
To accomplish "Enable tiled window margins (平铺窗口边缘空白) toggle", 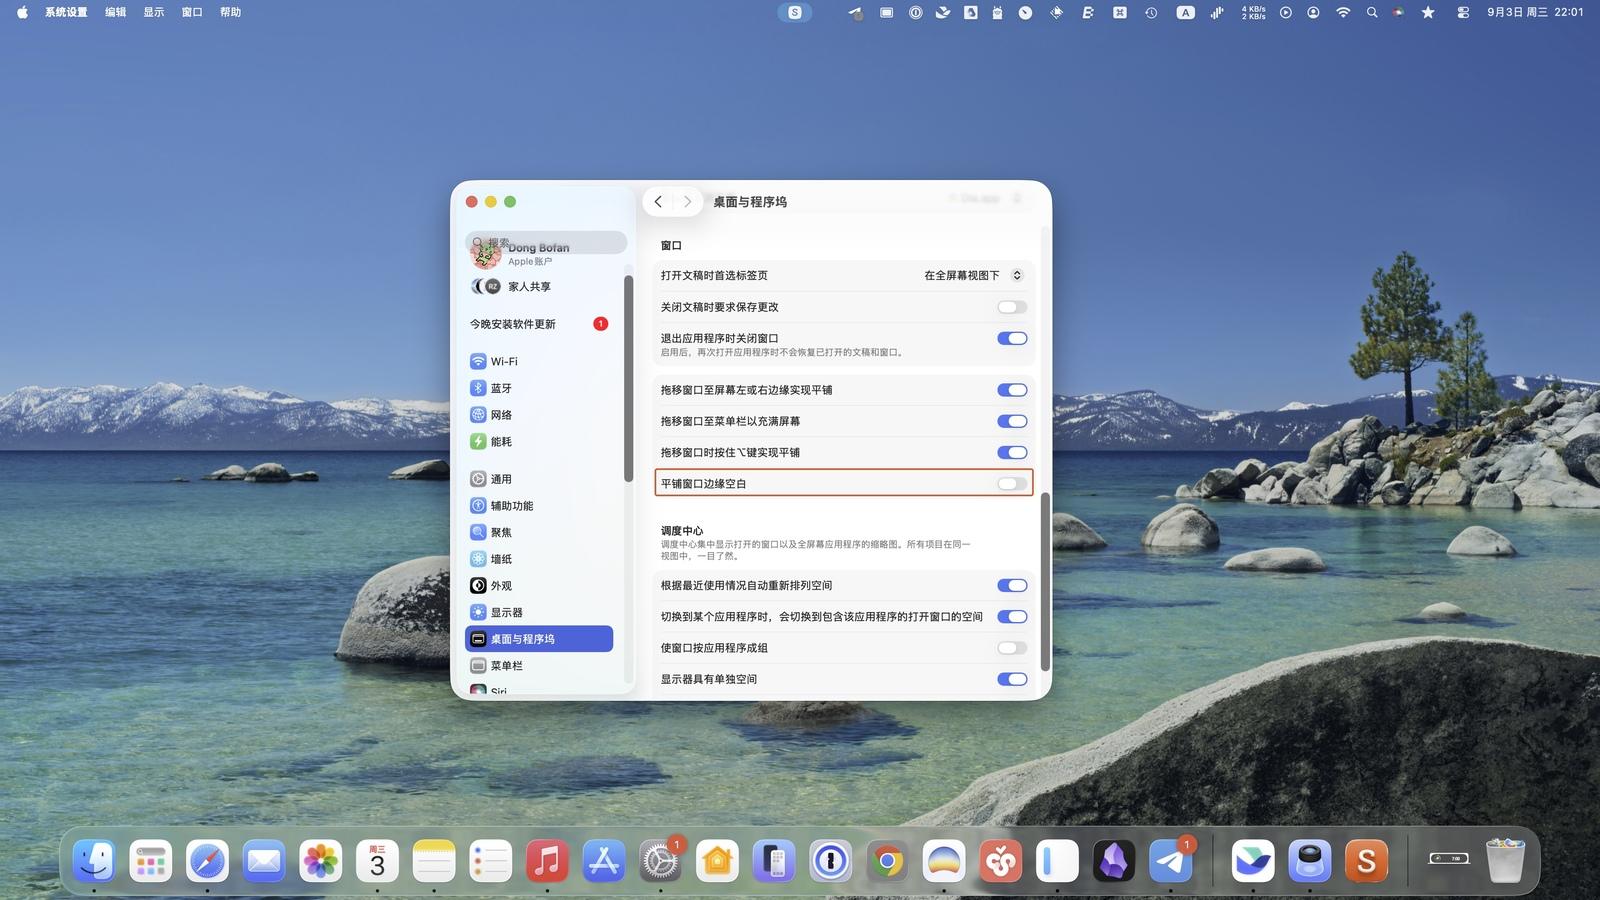I will pos(1011,484).
